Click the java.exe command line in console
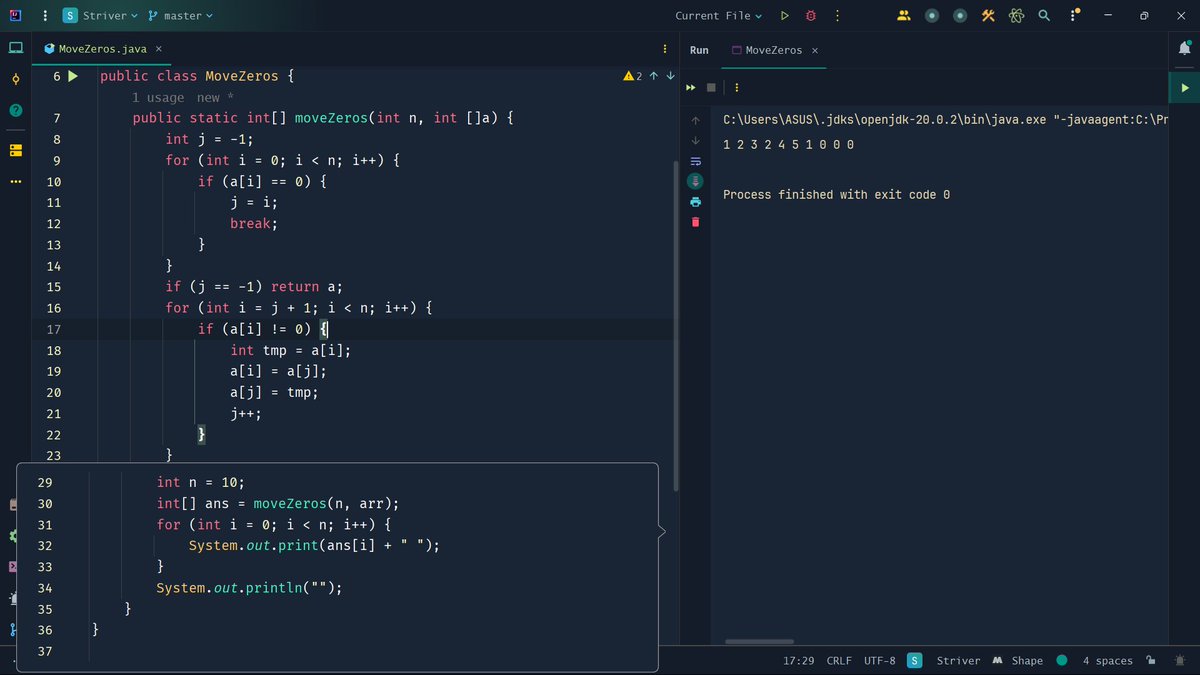The width and height of the screenshot is (1200, 675). (945, 120)
